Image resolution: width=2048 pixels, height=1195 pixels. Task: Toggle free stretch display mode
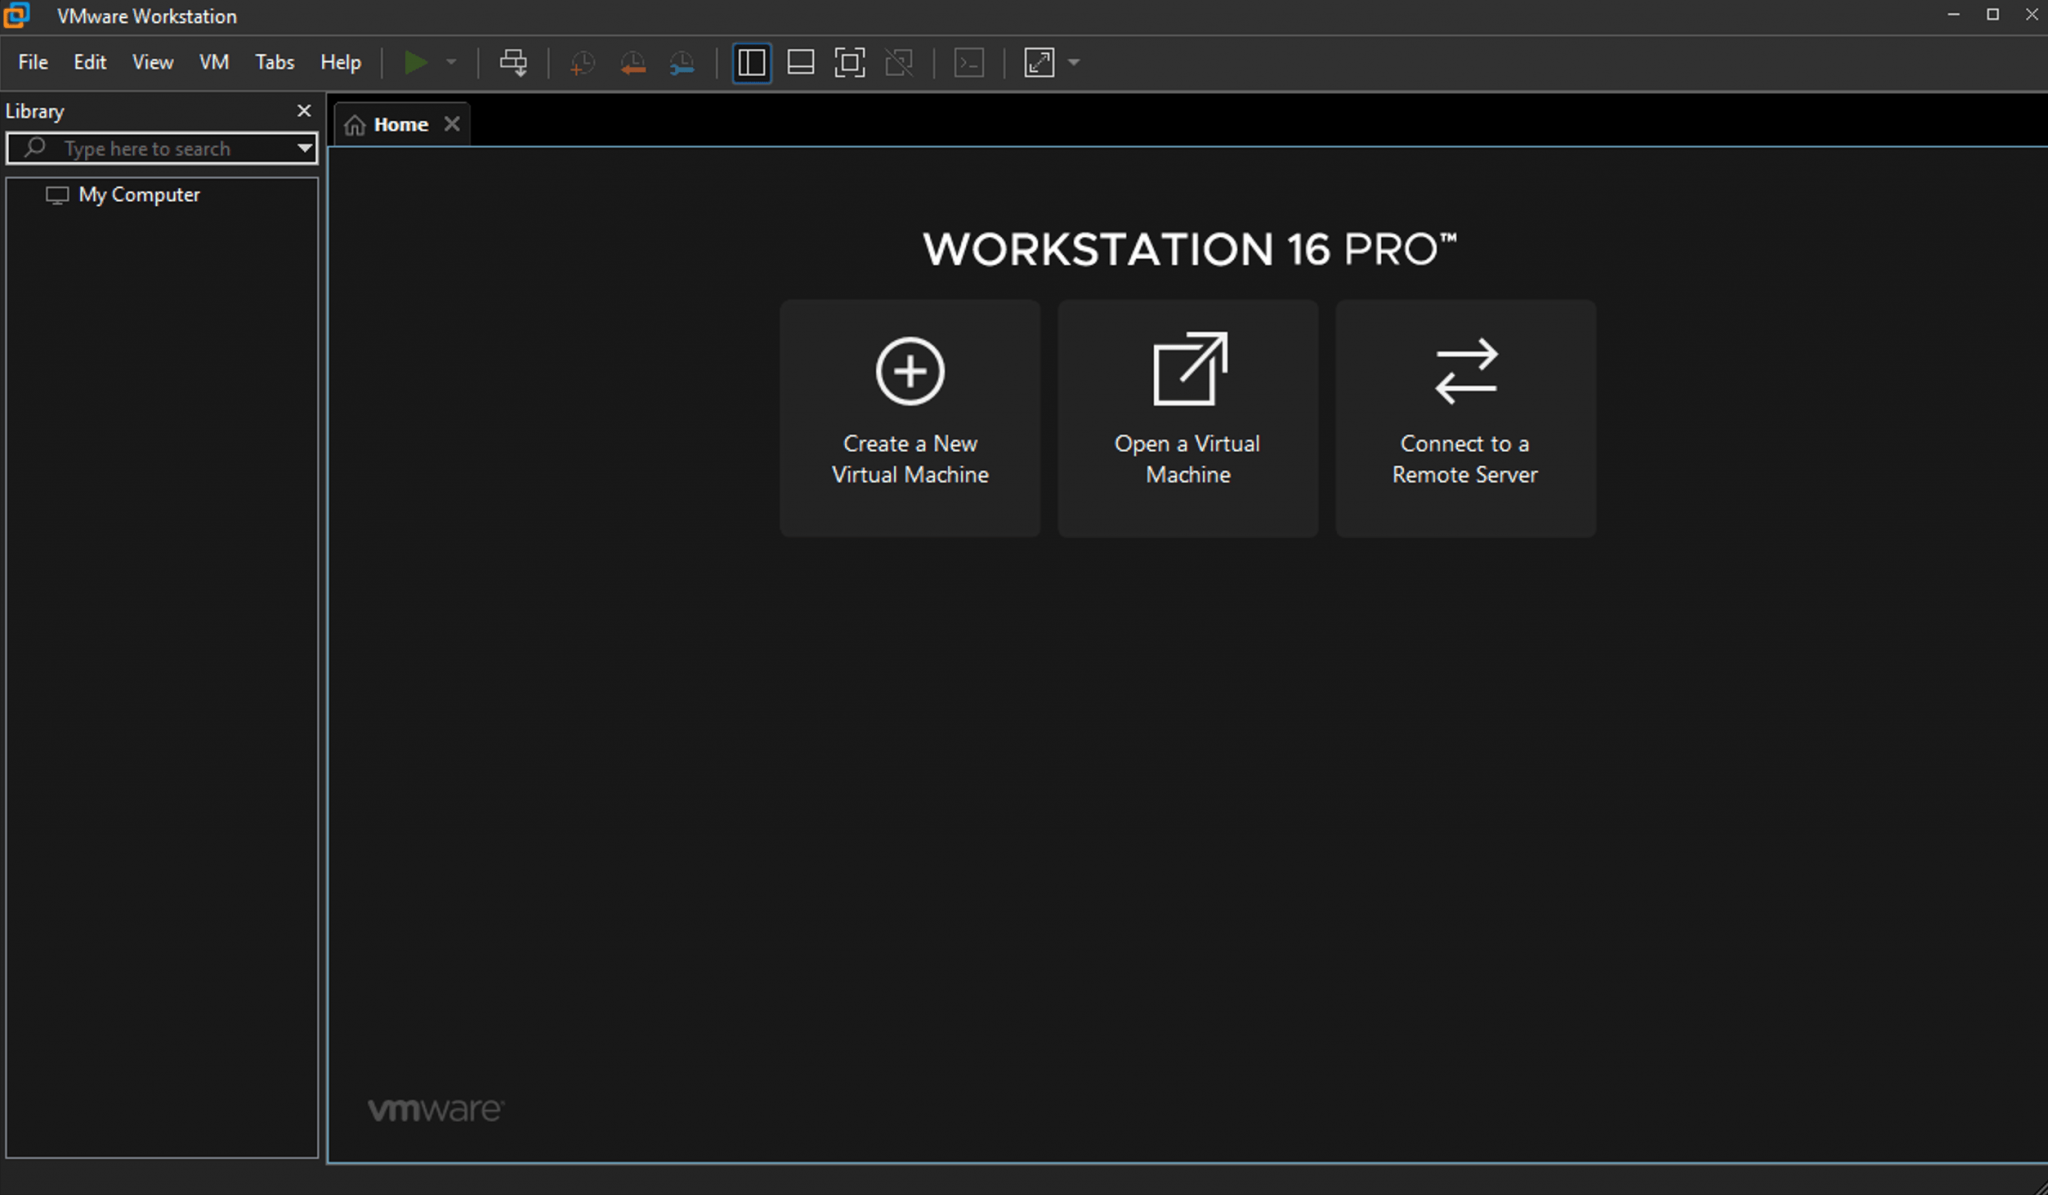(x=1037, y=62)
